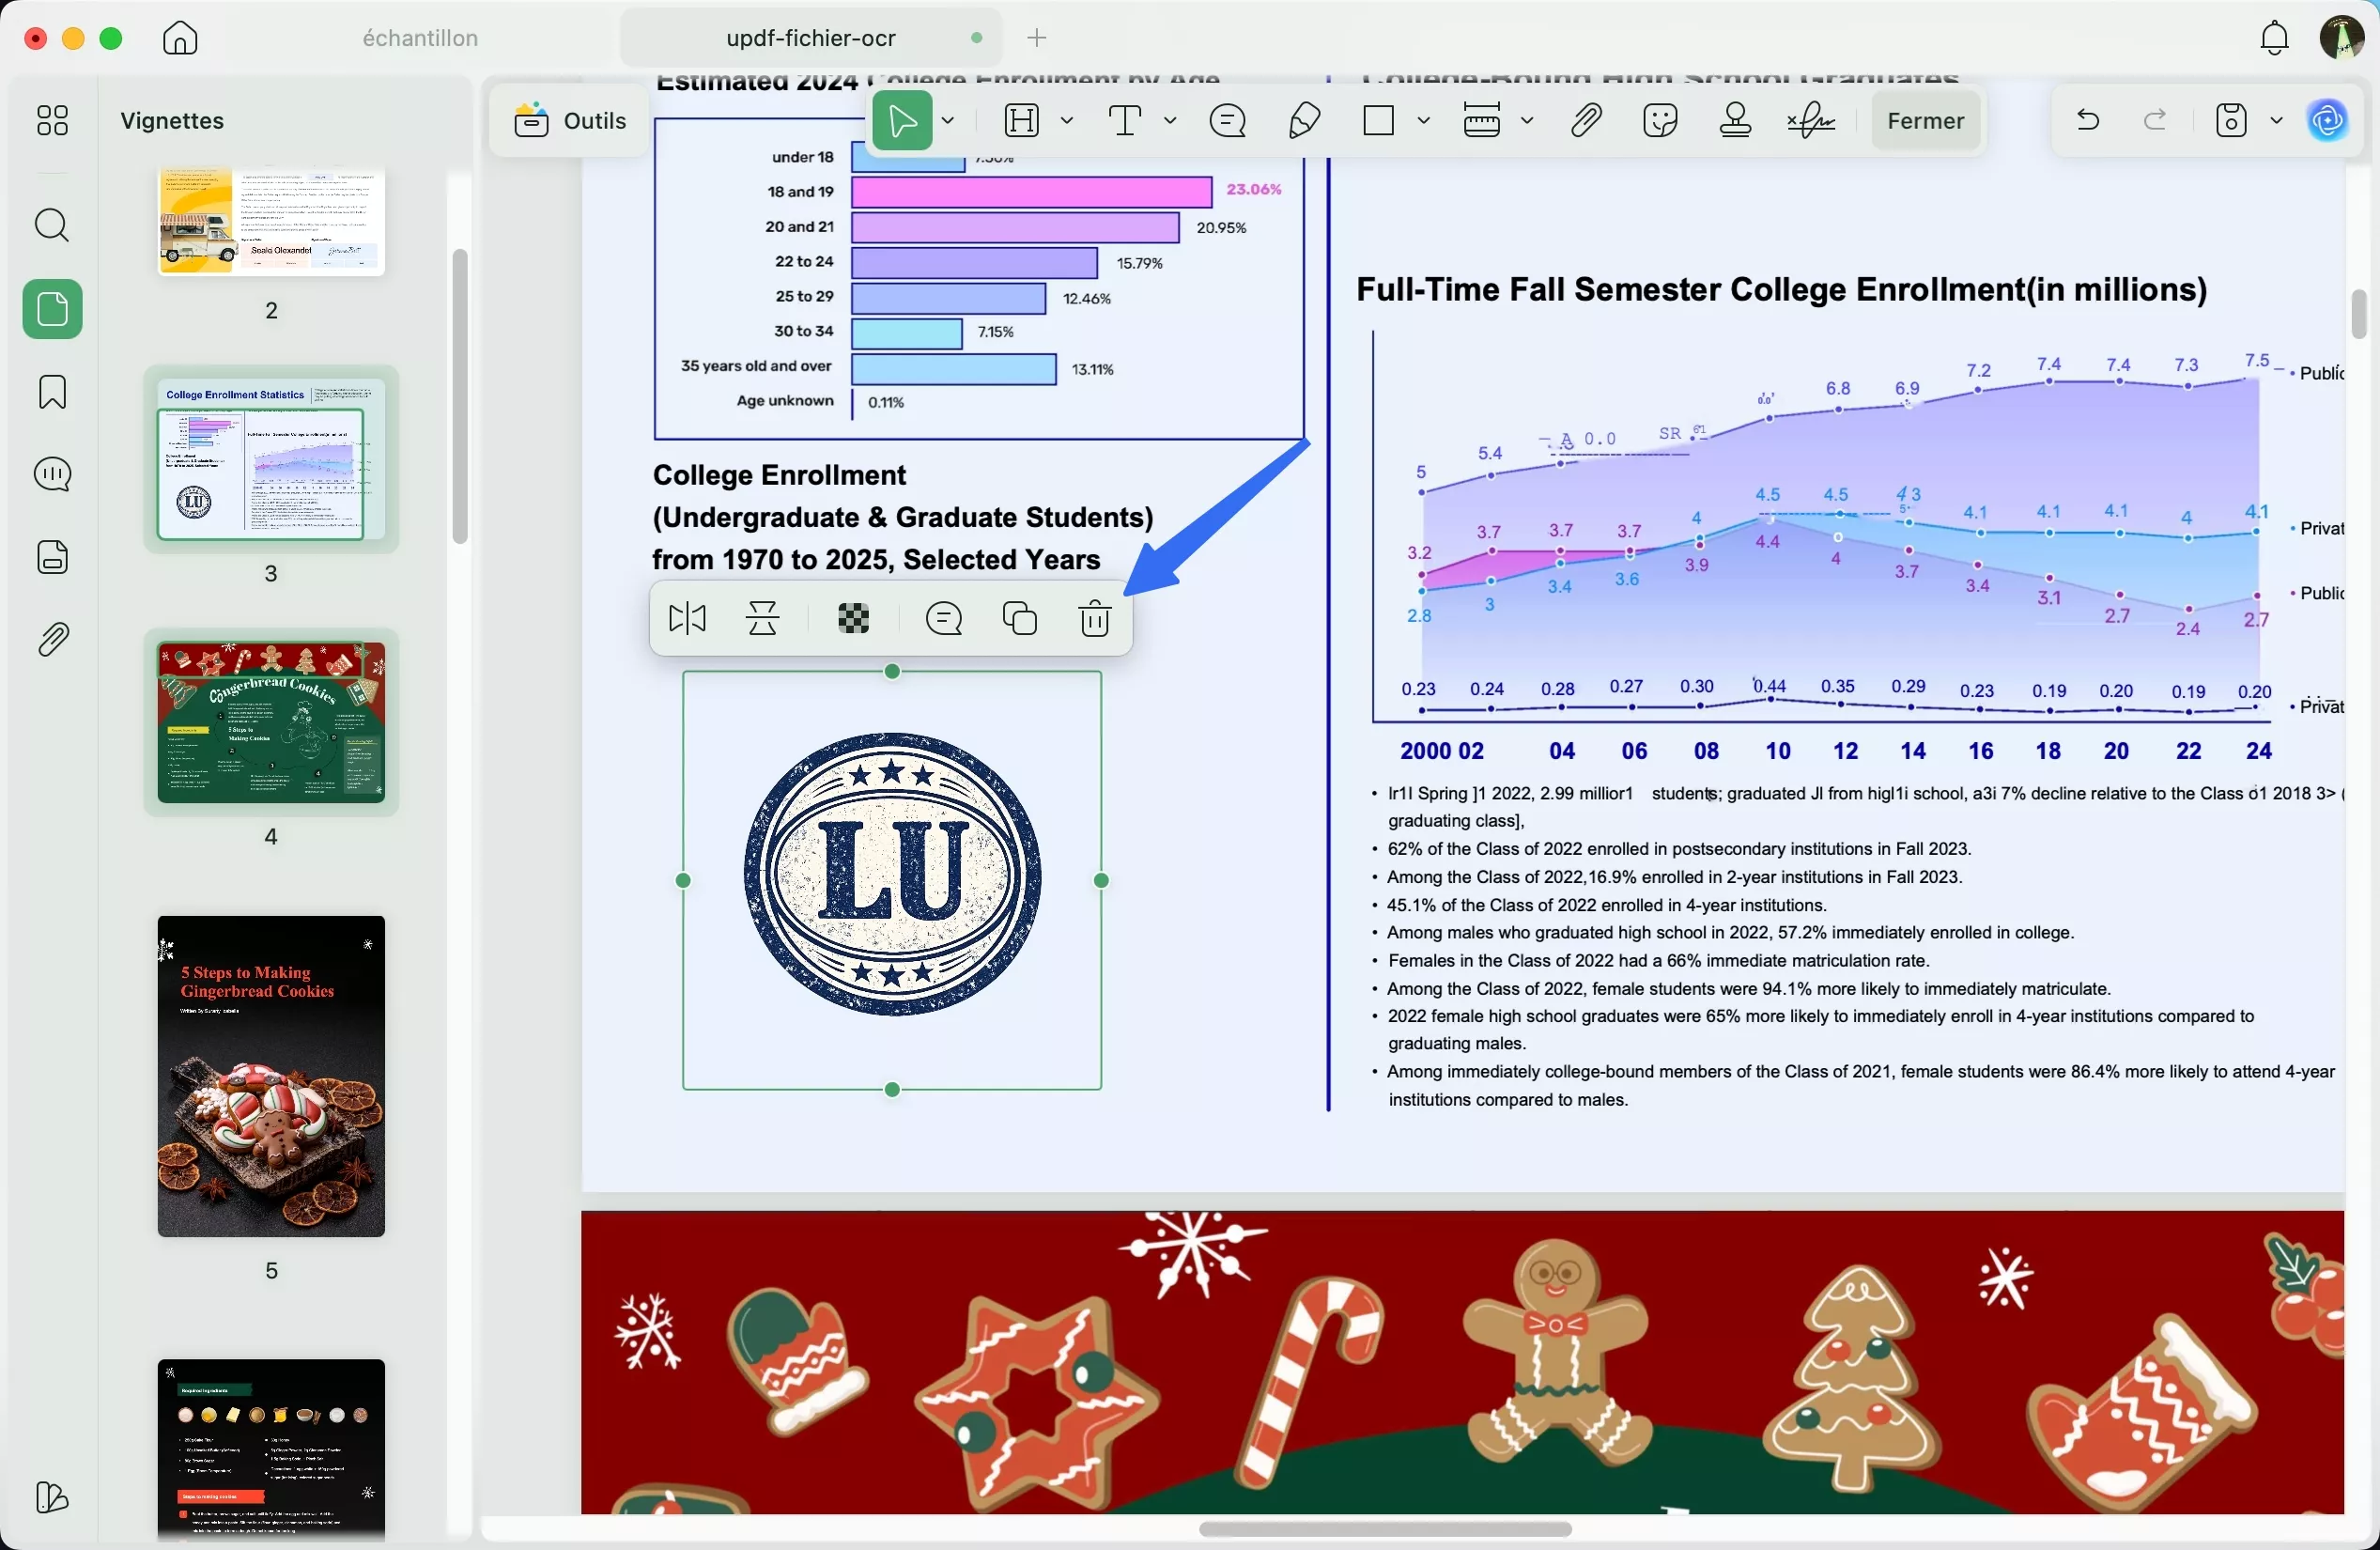Open the save options dropdown arrow
2380x1550 pixels.
[2277, 121]
